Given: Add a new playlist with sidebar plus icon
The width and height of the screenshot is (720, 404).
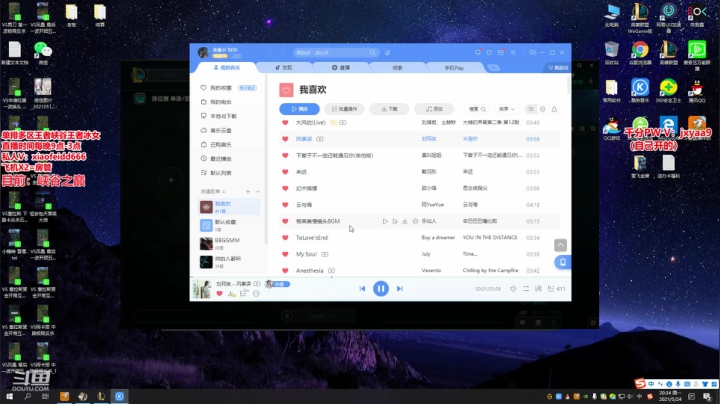Looking at the screenshot, I should 248,191.
